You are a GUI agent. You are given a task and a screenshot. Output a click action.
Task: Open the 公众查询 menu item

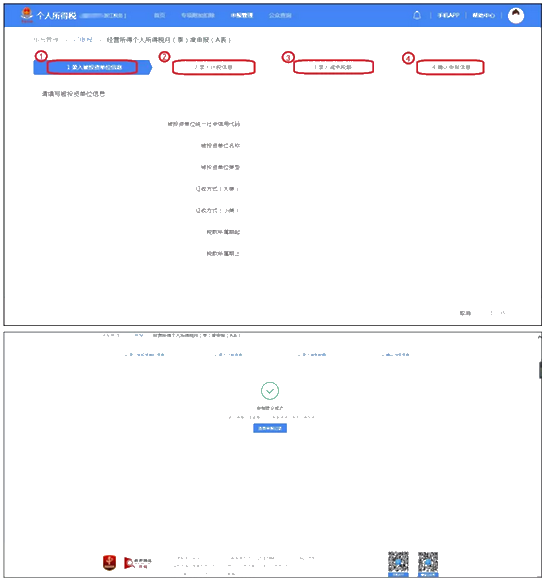pos(280,15)
